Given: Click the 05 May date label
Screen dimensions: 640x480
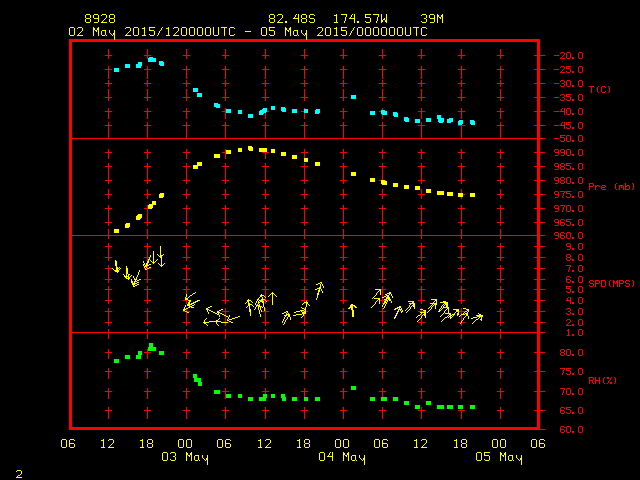Looking at the screenshot, I should tap(498, 458).
